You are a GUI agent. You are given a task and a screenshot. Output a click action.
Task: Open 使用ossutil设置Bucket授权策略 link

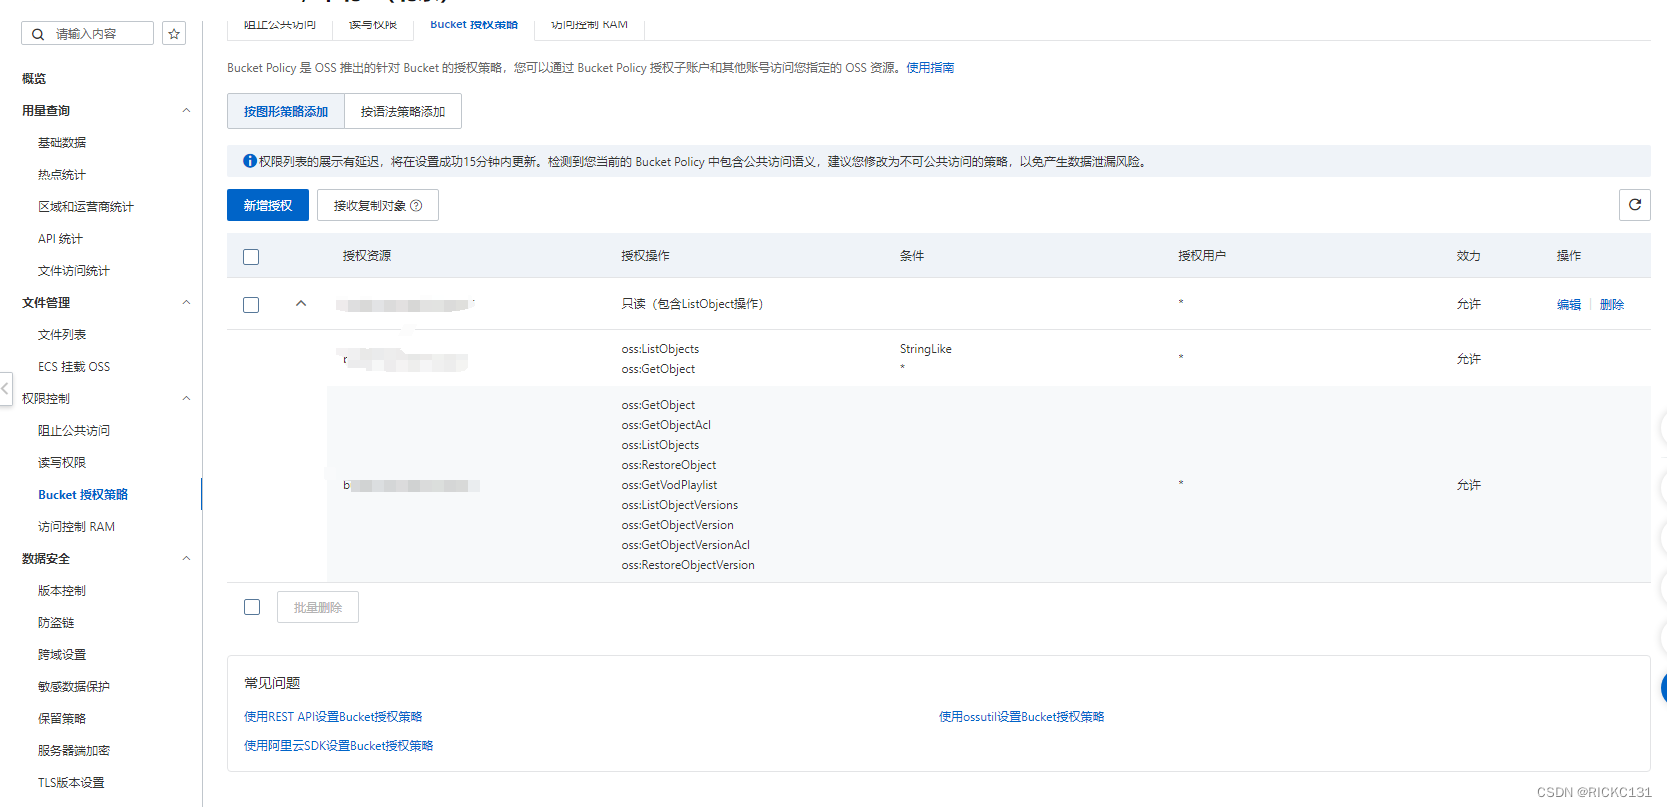[1021, 717]
